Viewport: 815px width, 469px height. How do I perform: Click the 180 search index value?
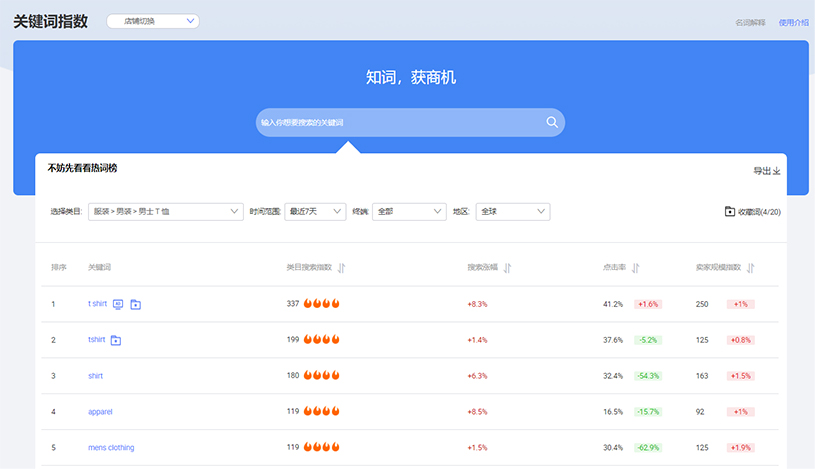[x=293, y=375]
